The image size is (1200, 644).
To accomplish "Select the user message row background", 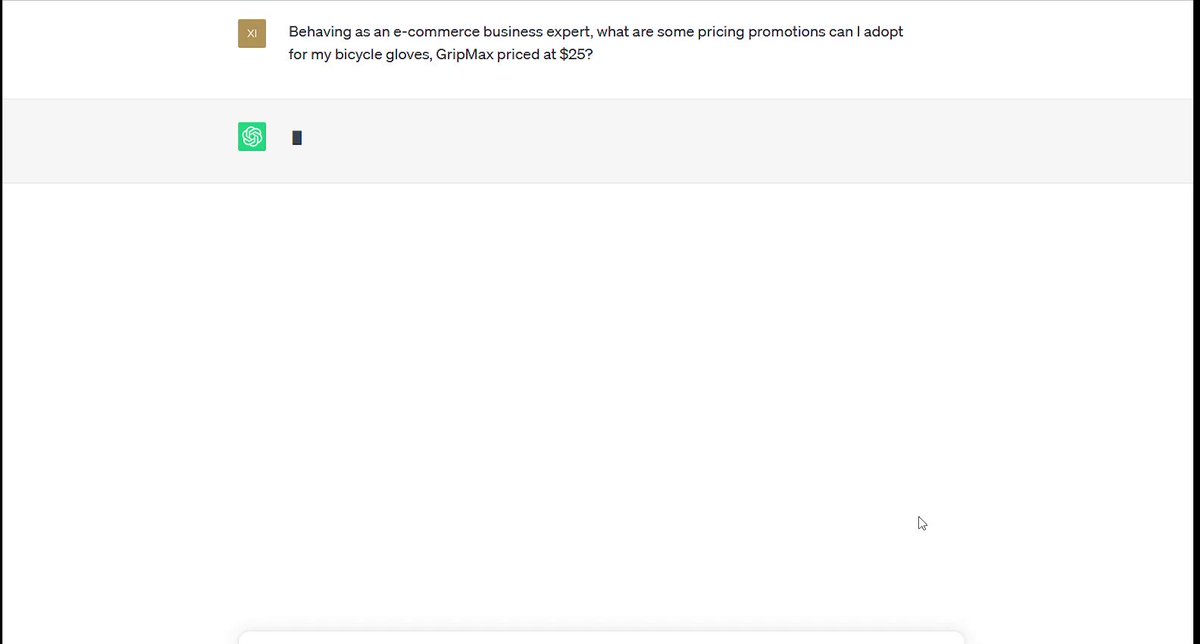I will pyautogui.click(x=601, y=50).
